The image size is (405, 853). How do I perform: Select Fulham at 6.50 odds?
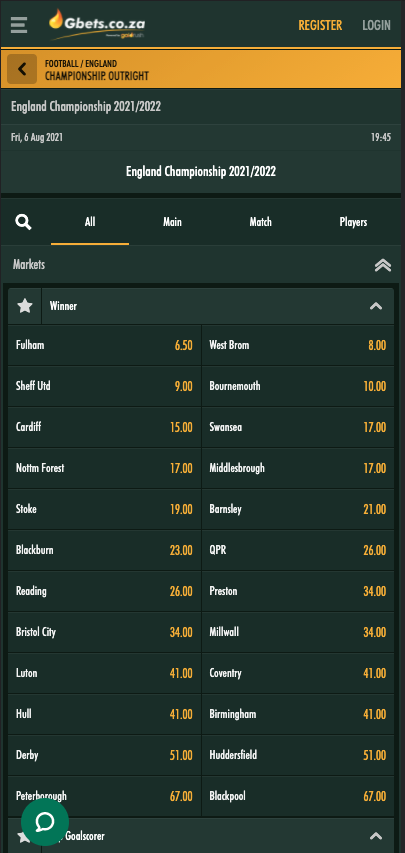(x=105, y=345)
